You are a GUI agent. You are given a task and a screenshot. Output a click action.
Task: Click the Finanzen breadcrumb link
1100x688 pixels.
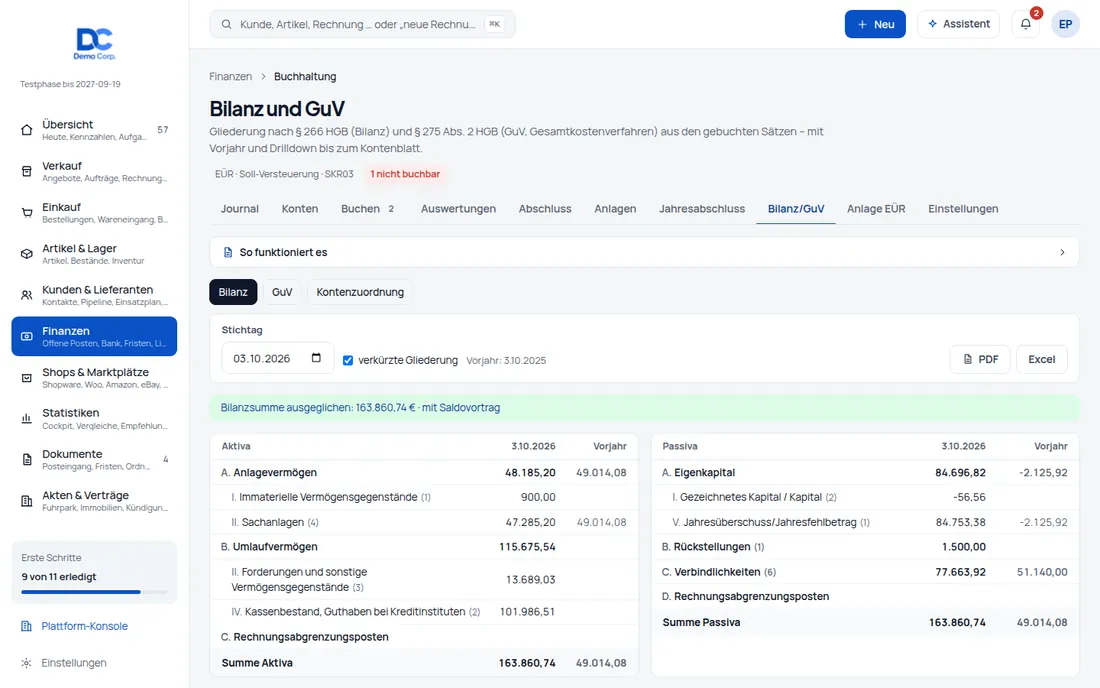click(230, 76)
